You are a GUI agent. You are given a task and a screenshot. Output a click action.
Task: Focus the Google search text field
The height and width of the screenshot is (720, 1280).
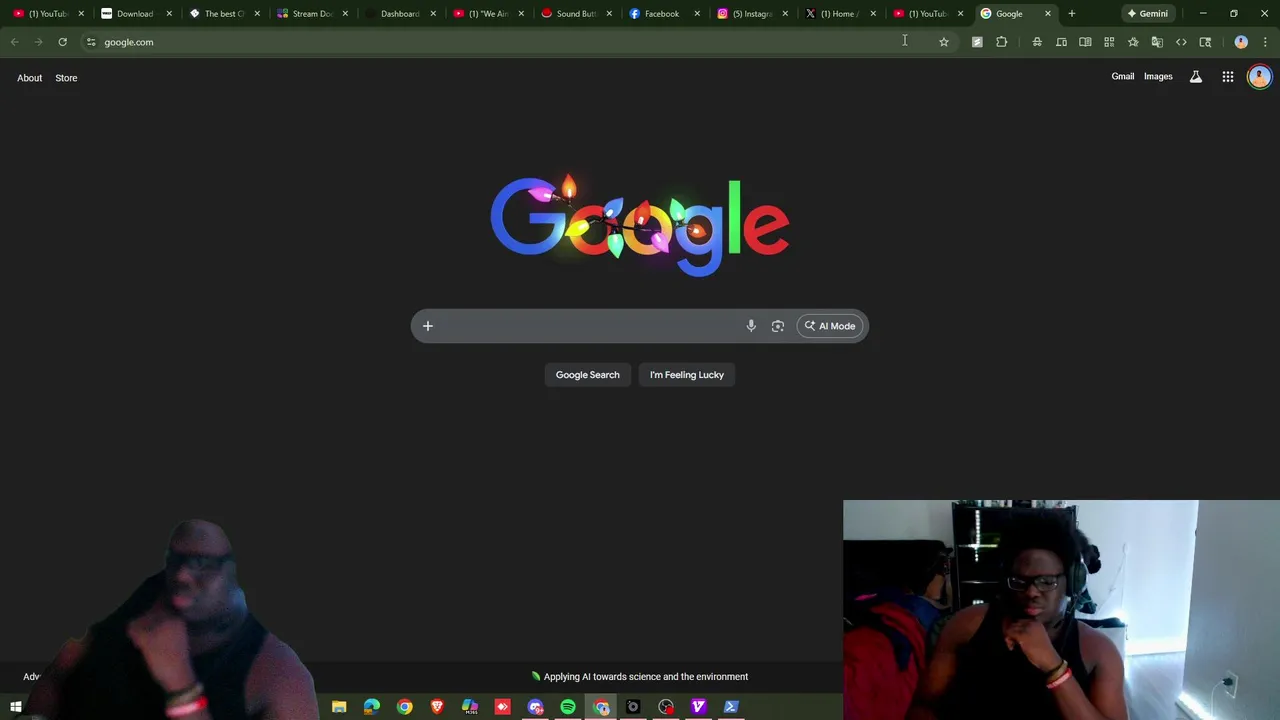590,326
